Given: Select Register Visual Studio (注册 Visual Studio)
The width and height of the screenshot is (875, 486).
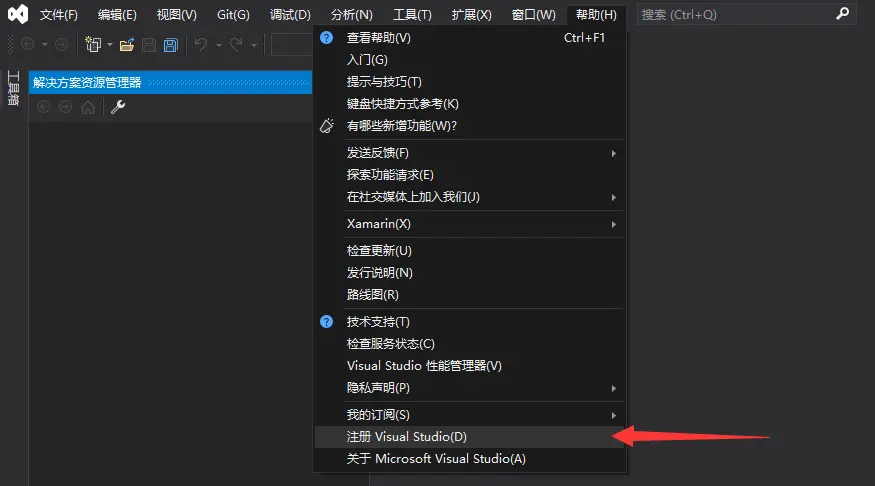Looking at the screenshot, I should pyautogui.click(x=407, y=437).
